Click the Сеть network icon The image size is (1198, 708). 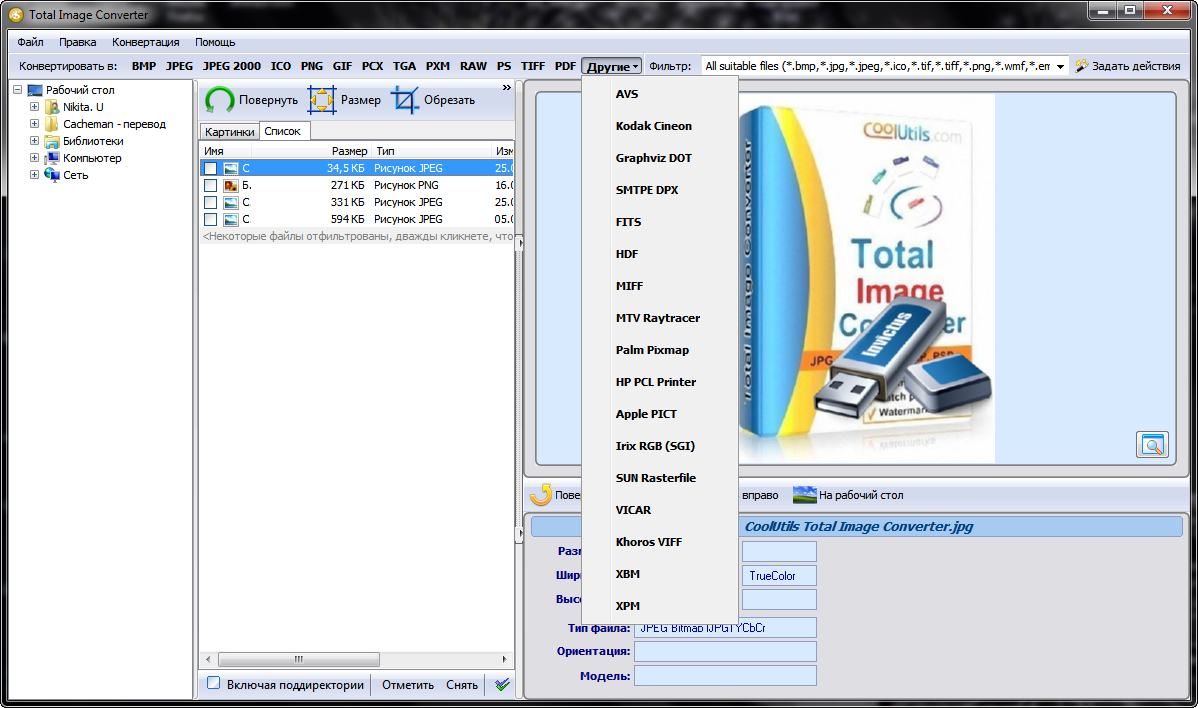[x=52, y=175]
